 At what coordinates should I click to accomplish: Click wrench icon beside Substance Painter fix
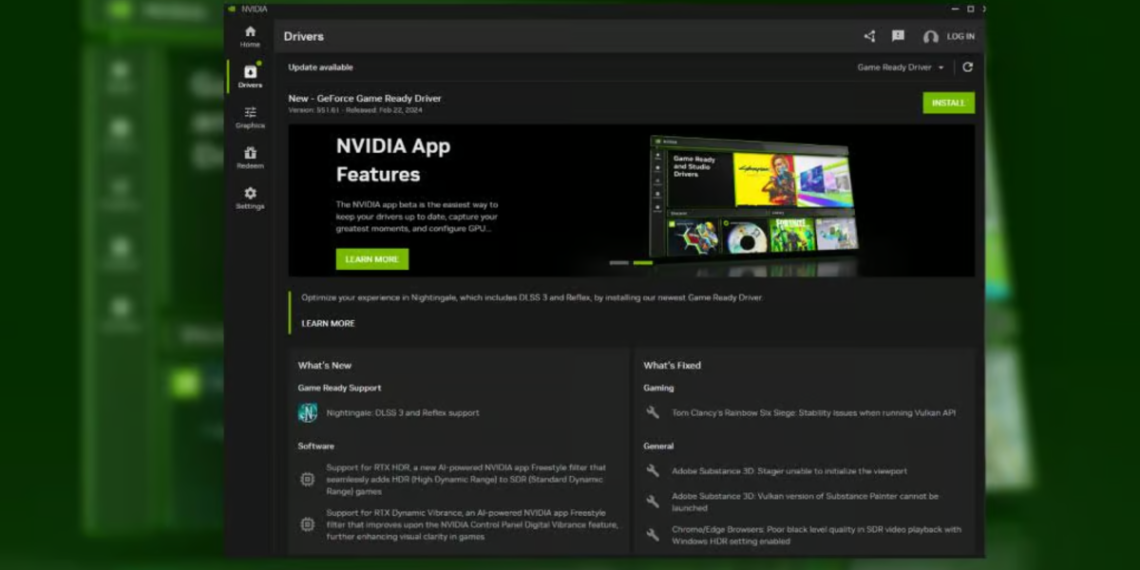tap(653, 501)
